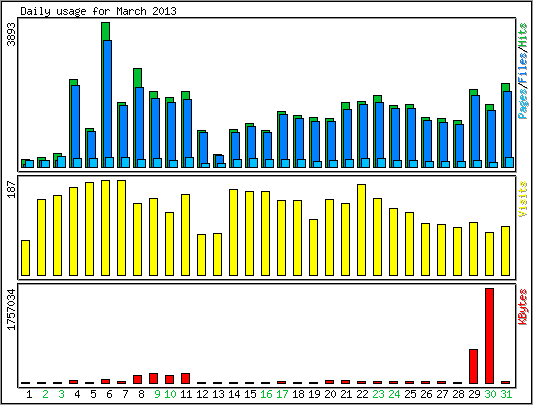The image size is (533, 405).
Task: Select day label 21
Action: (x=346, y=394)
